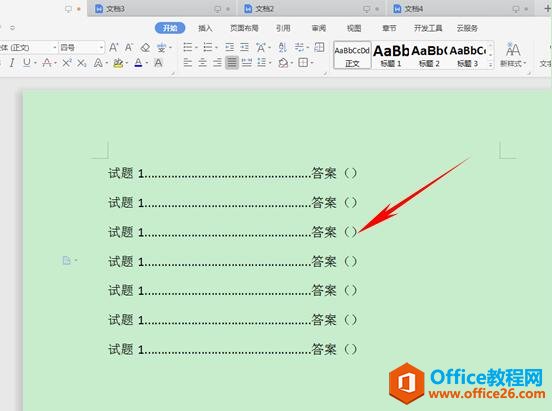The height and width of the screenshot is (411, 552).
Task: Switch to the 视图 tab
Action: tap(354, 28)
